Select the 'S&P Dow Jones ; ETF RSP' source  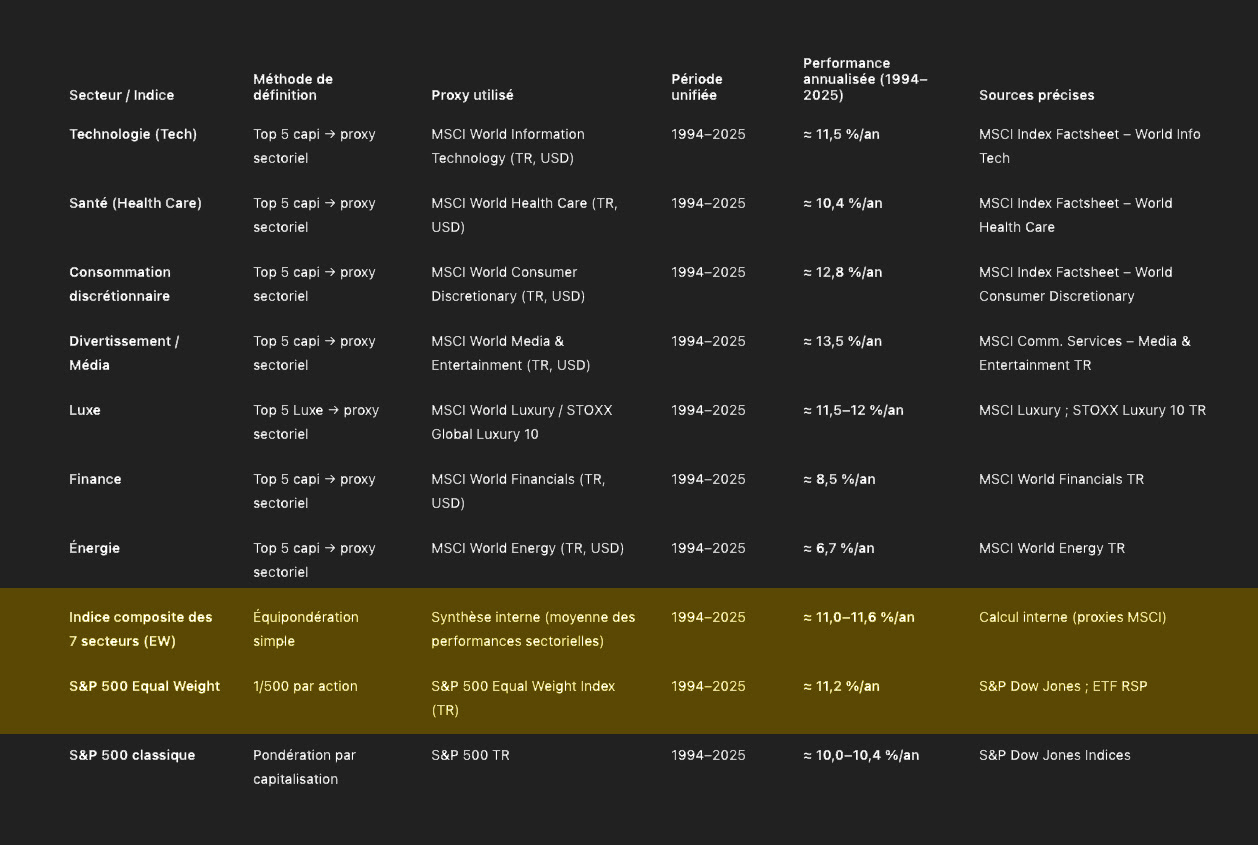click(1063, 686)
